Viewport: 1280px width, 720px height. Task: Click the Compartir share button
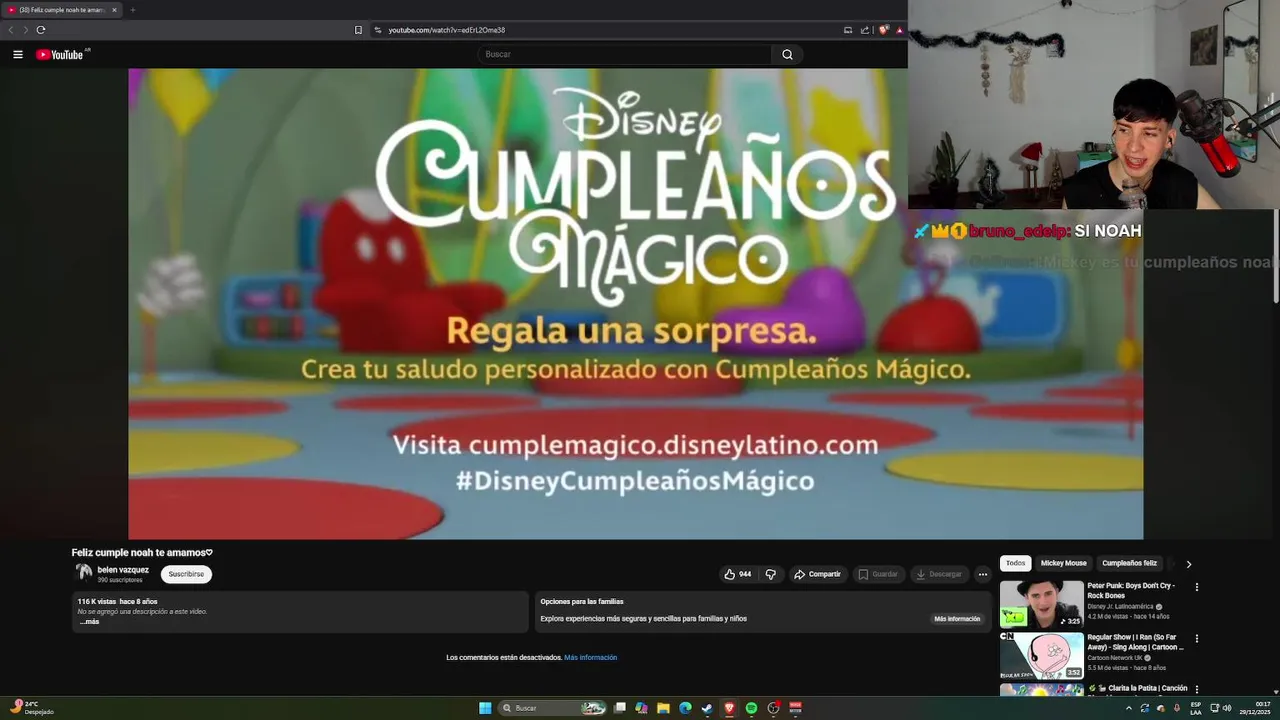point(817,574)
